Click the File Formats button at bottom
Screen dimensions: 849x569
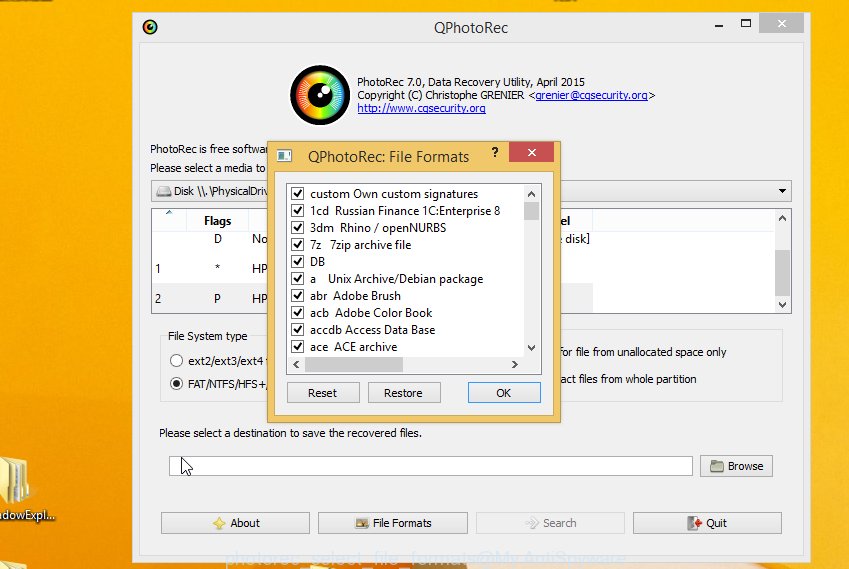coord(393,523)
